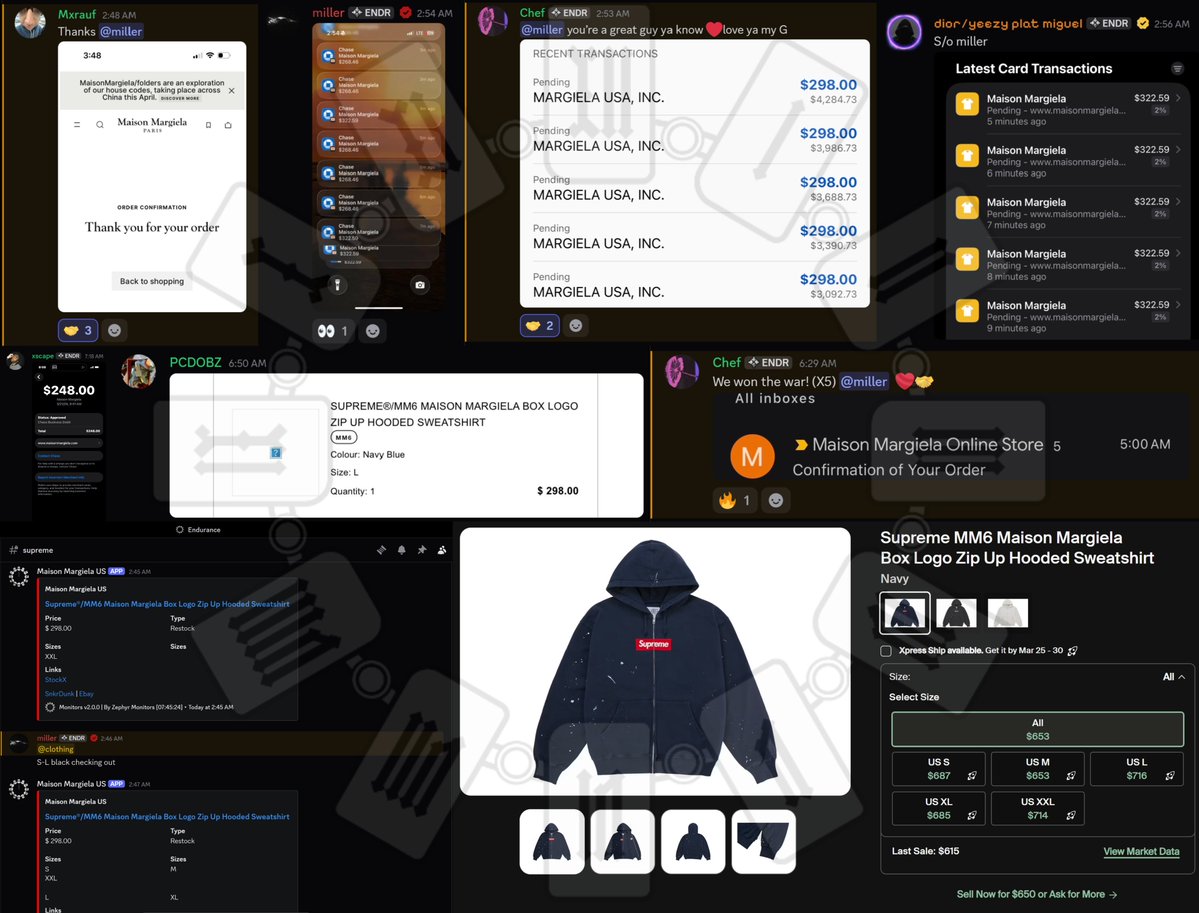Image resolution: width=1199 pixels, height=913 pixels.
Task: Open pinned messages pin icon
Action: [x=421, y=550]
